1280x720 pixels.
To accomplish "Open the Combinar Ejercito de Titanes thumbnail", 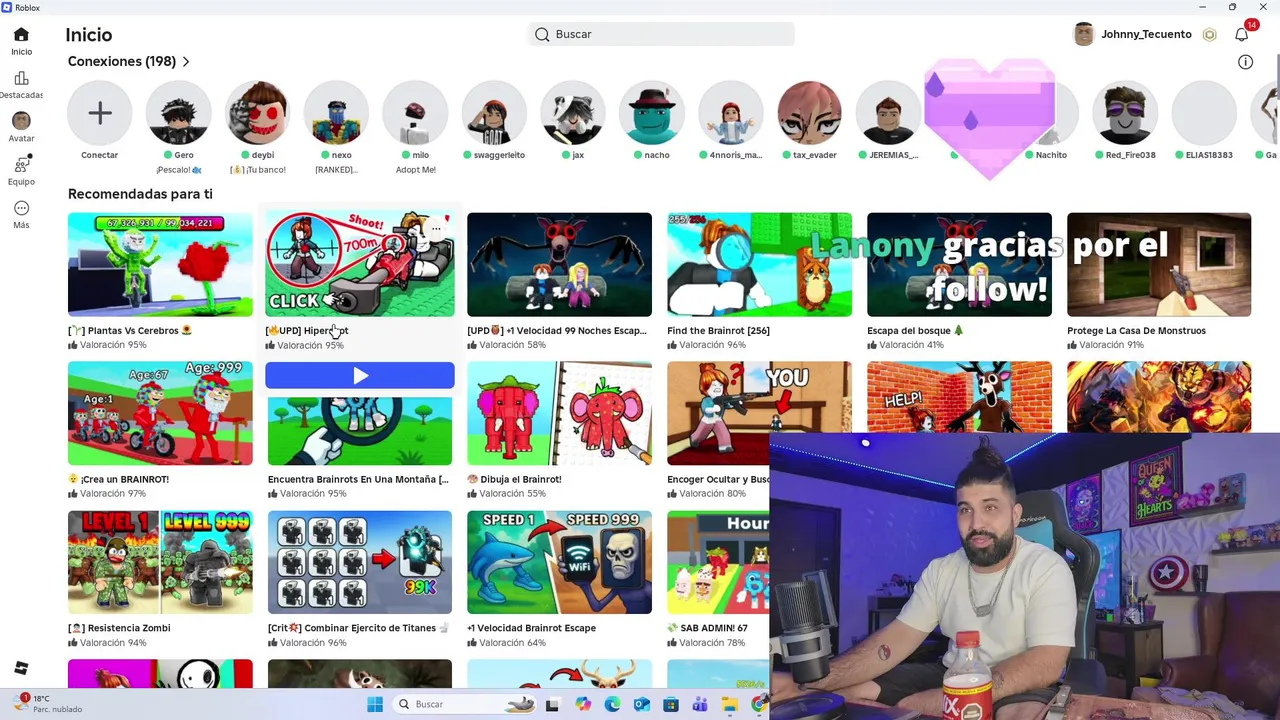I will point(360,563).
